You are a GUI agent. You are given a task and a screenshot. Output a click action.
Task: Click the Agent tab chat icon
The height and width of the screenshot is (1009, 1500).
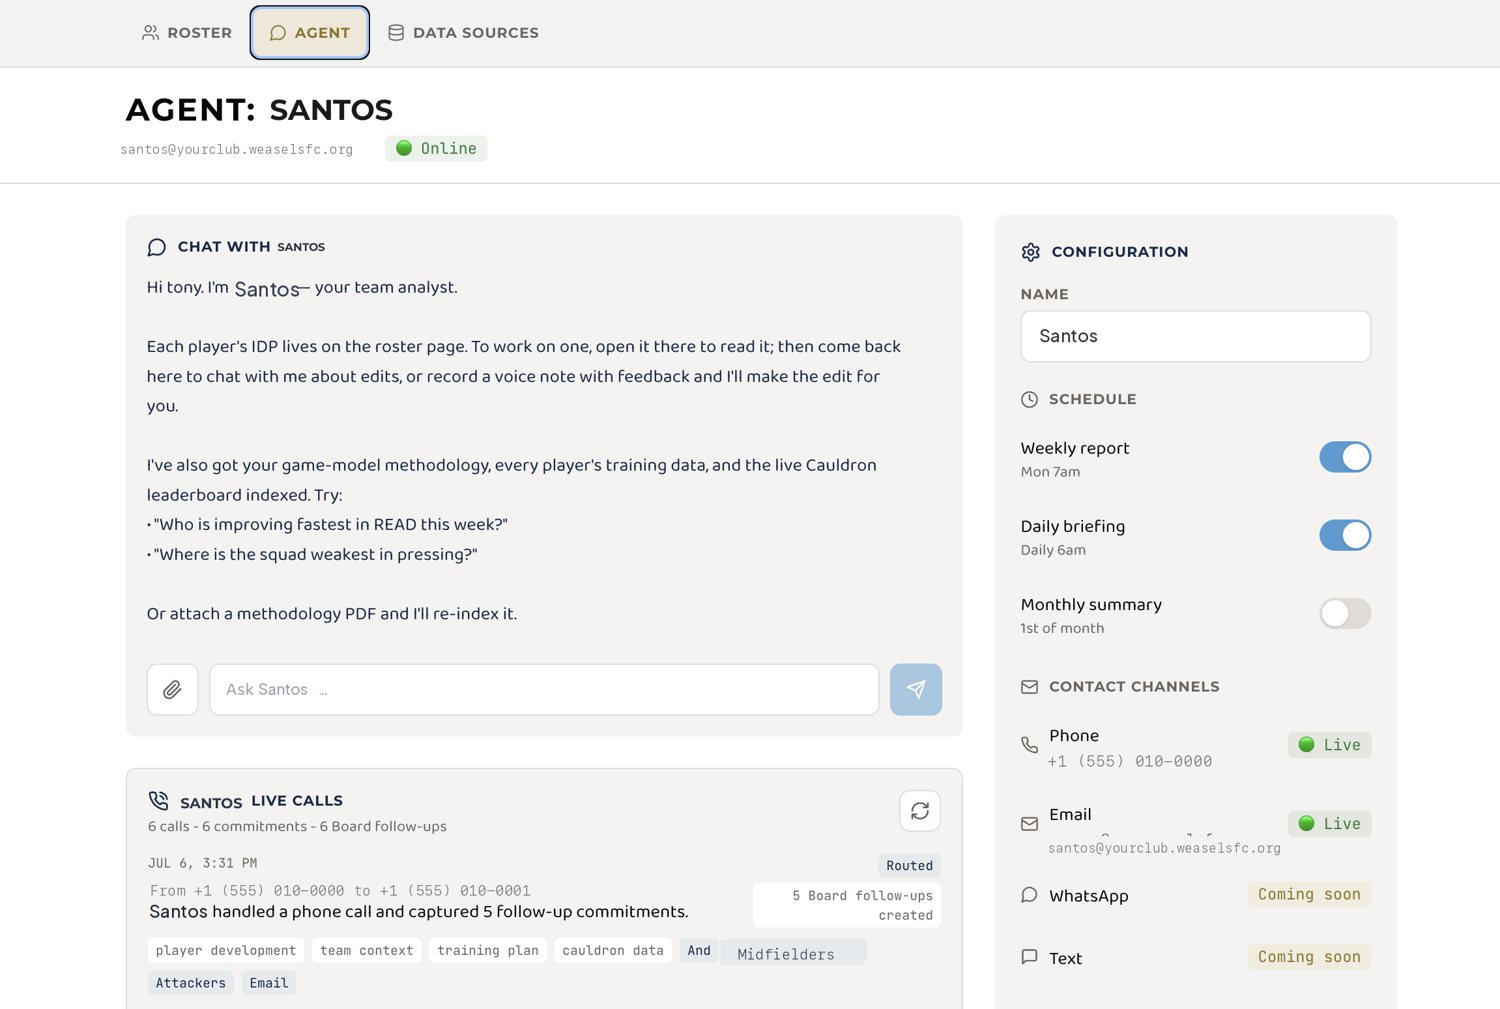[x=278, y=33]
